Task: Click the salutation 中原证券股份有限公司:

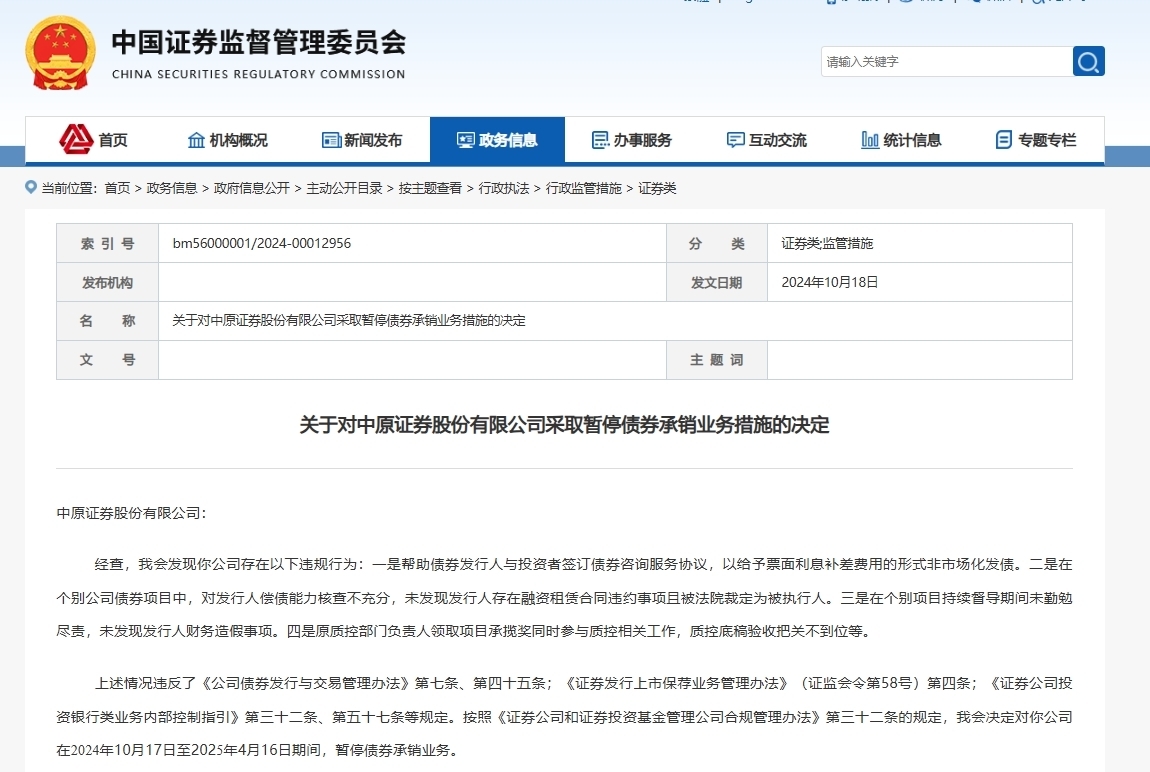Action: 131,513
